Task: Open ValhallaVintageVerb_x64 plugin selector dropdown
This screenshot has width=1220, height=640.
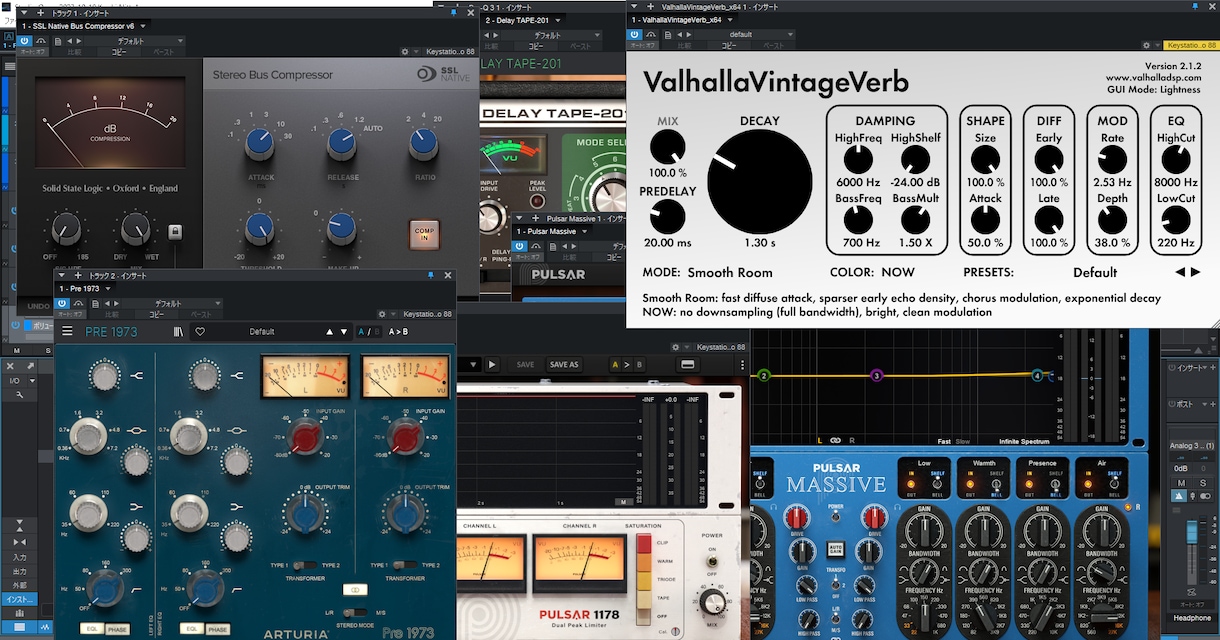Action: click(682, 19)
